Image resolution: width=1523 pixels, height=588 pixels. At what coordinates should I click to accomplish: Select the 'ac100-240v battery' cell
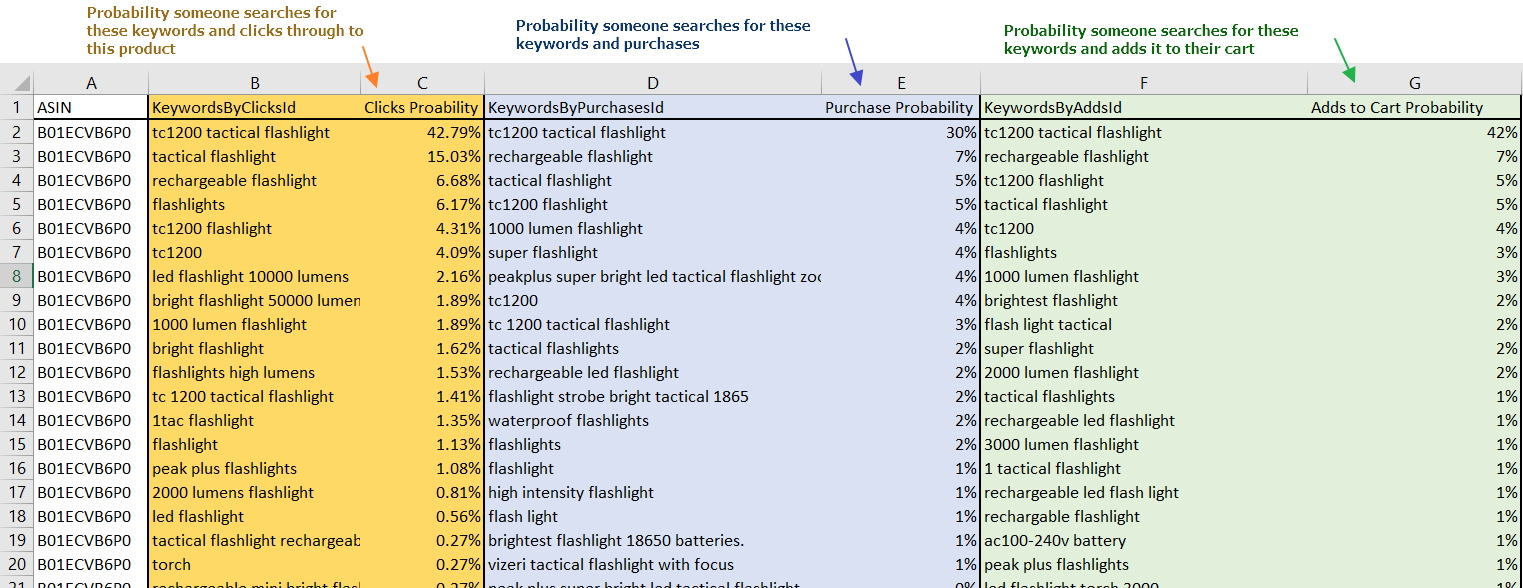coord(1144,541)
